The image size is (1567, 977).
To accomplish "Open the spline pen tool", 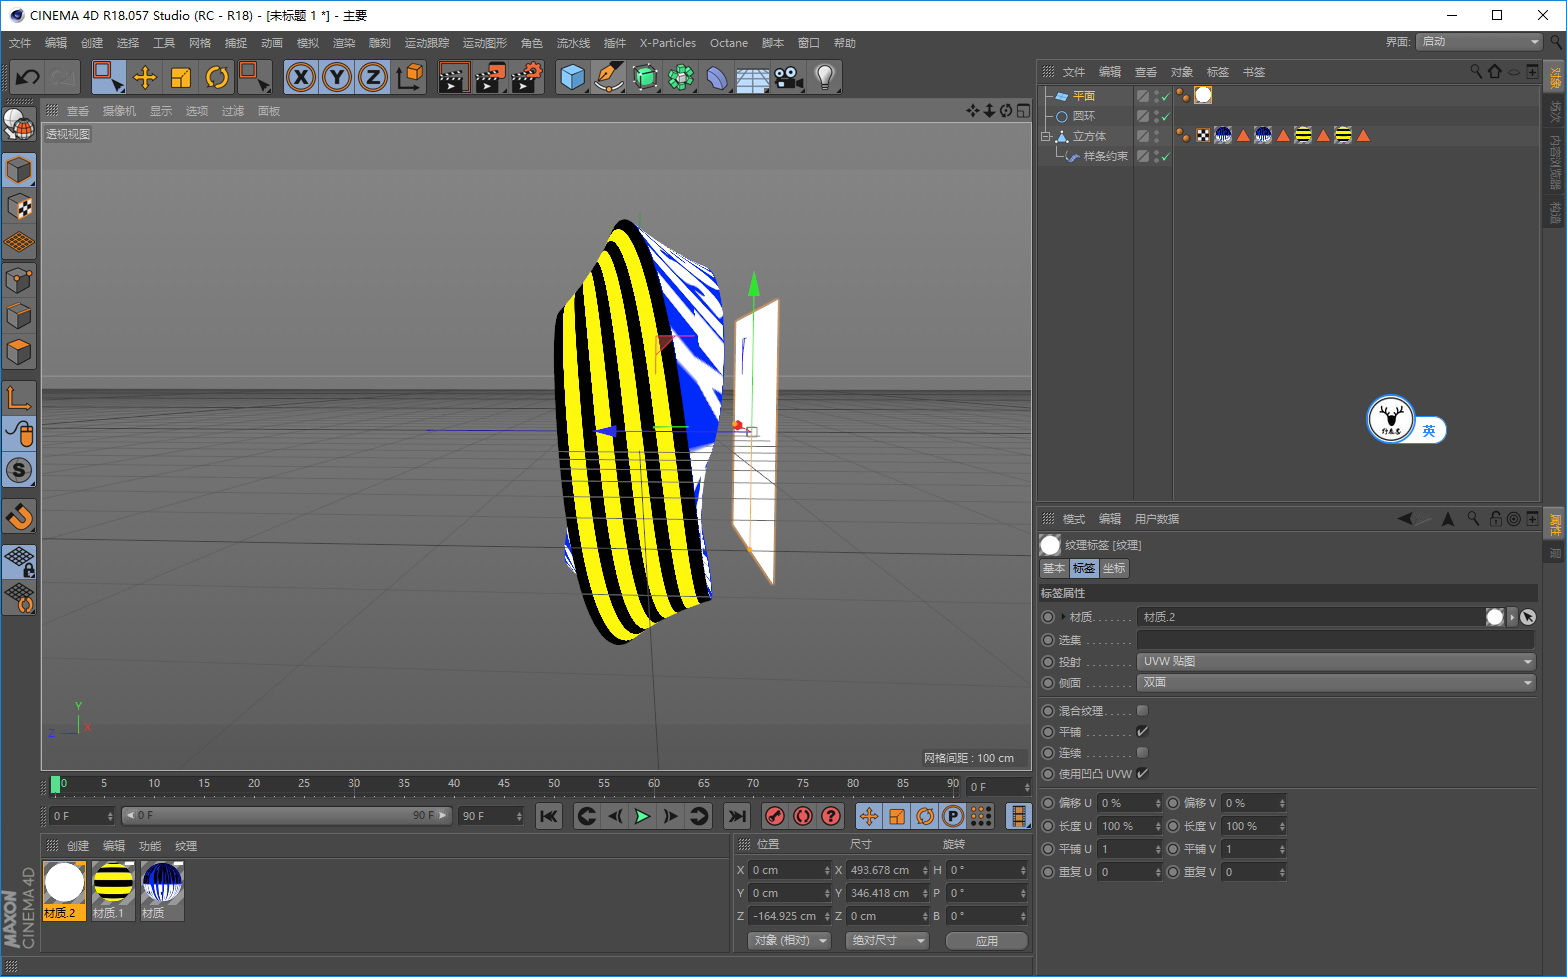I will [x=608, y=77].
